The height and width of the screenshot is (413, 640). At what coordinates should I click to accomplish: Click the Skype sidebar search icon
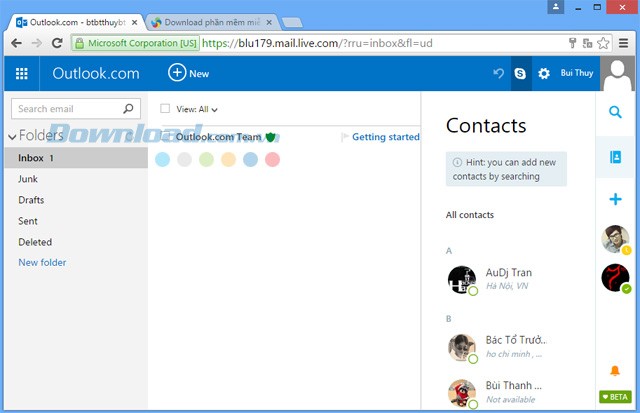[616, 112]
